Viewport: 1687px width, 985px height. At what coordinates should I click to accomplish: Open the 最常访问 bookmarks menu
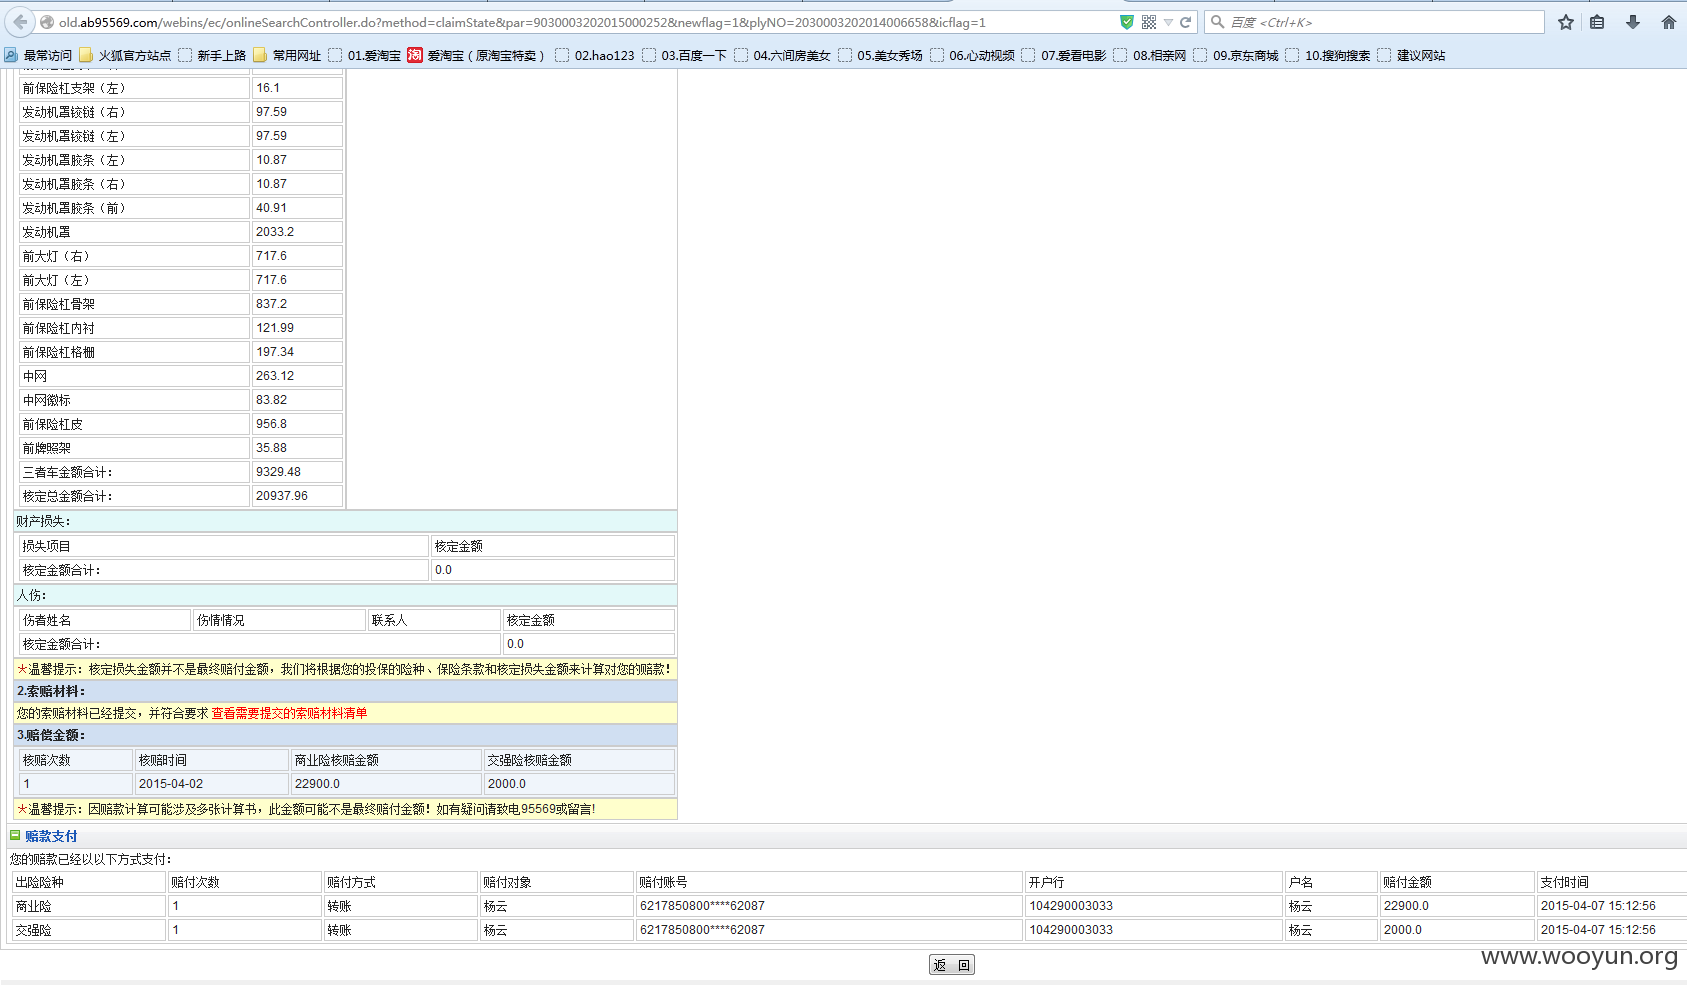click(38, 55)
